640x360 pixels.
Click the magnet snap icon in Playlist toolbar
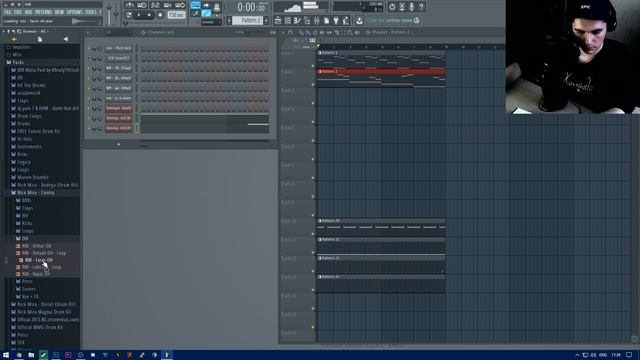290,32
